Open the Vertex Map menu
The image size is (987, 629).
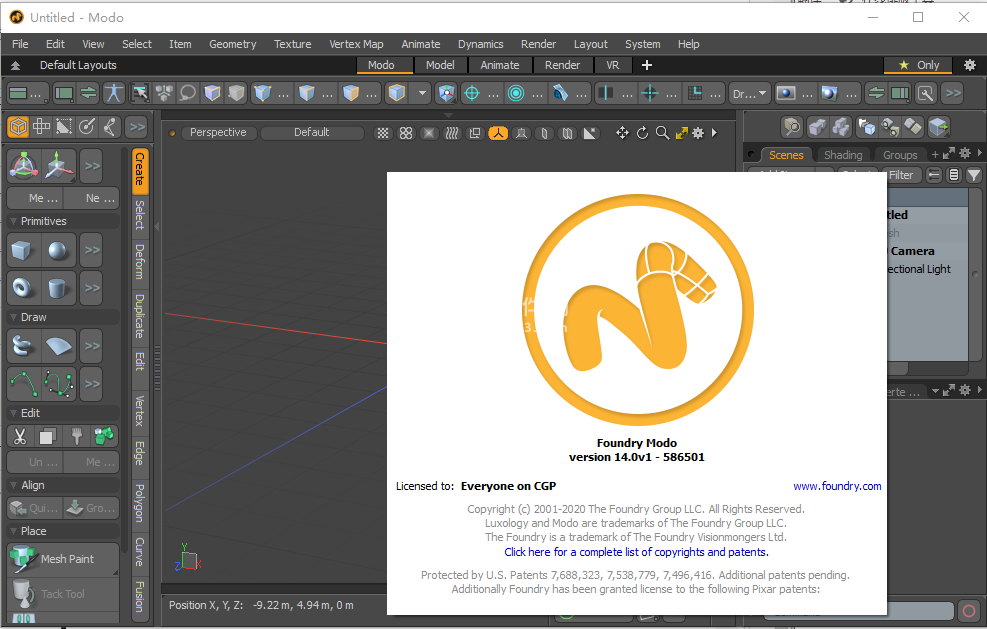(x=356, y=44)
